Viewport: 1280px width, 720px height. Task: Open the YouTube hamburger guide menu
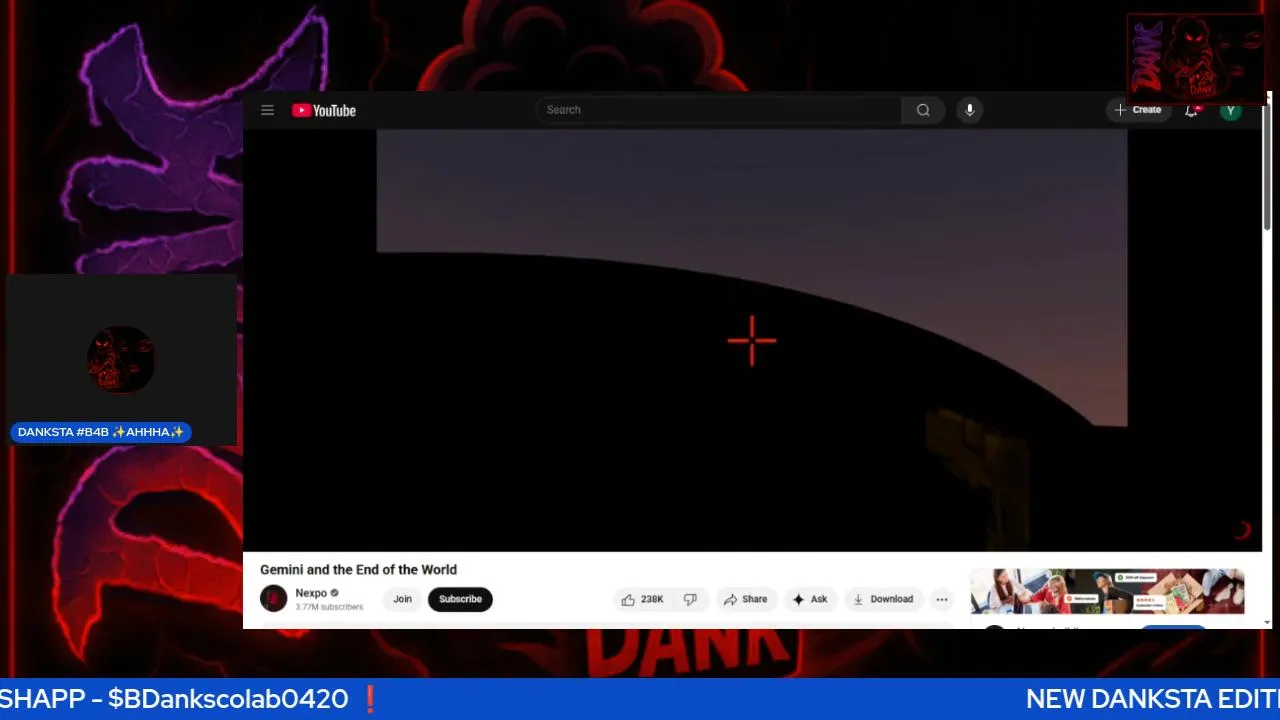[267, 110]
